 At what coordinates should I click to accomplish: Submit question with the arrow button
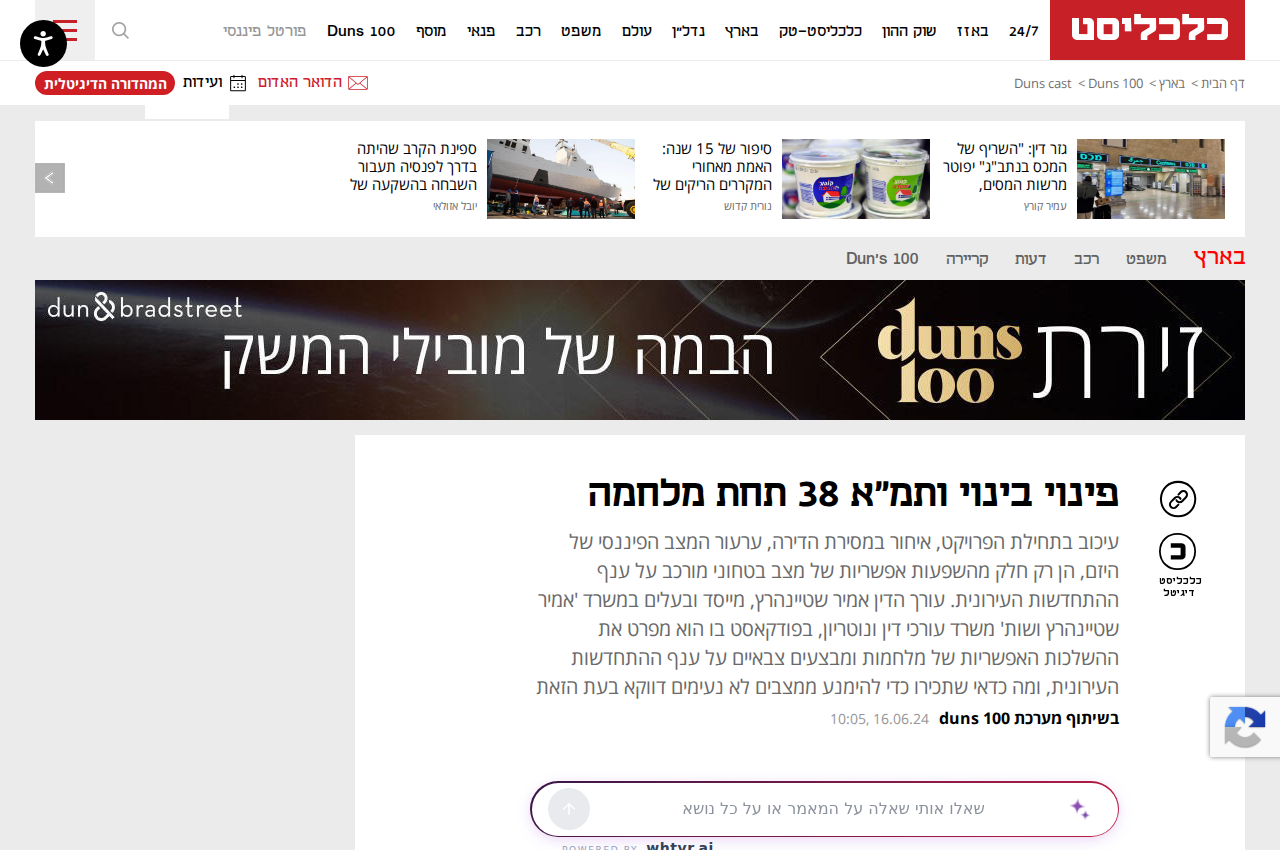[569, 809]
